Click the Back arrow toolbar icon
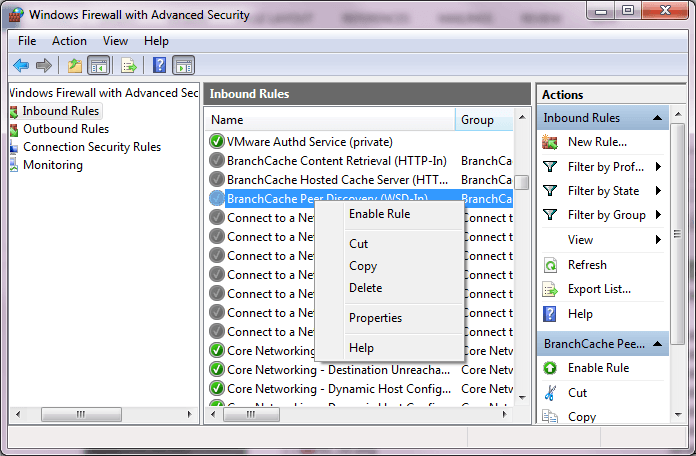Screen dimensions: 696x456 point(21,66)
